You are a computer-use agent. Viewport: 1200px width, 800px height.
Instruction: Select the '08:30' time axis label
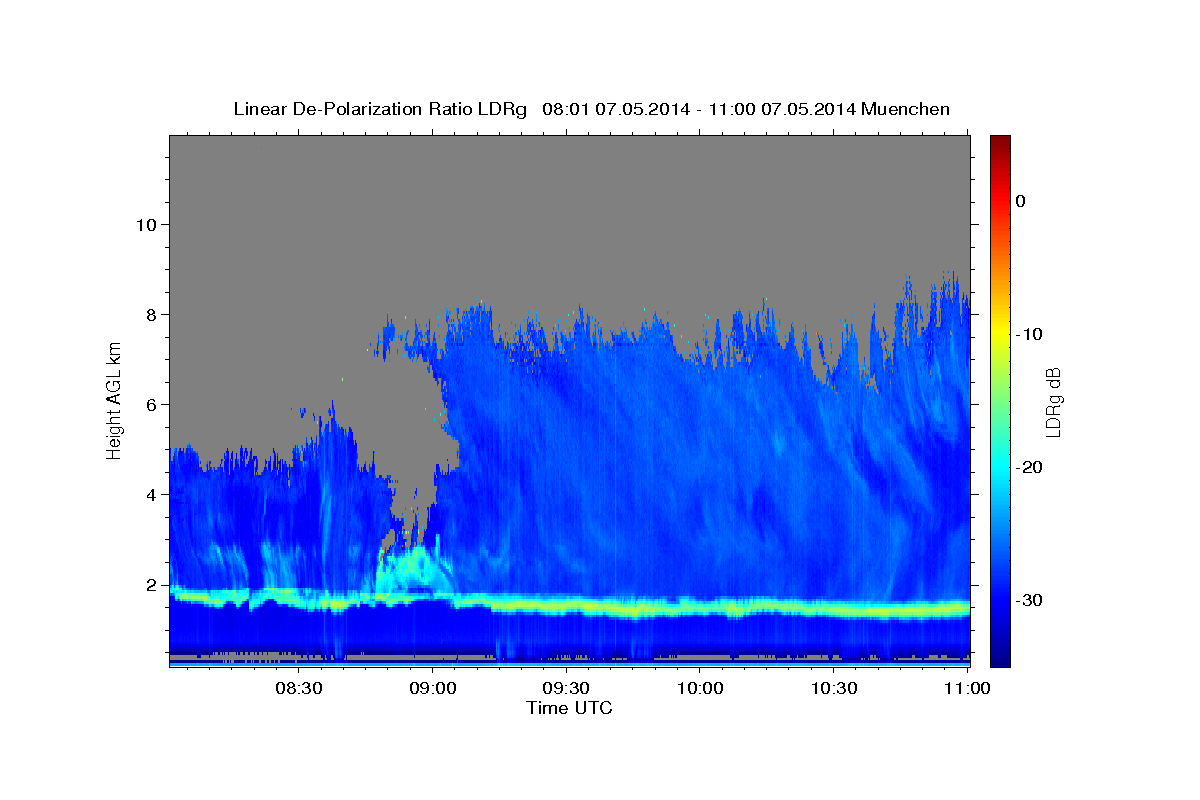[298, 688]
